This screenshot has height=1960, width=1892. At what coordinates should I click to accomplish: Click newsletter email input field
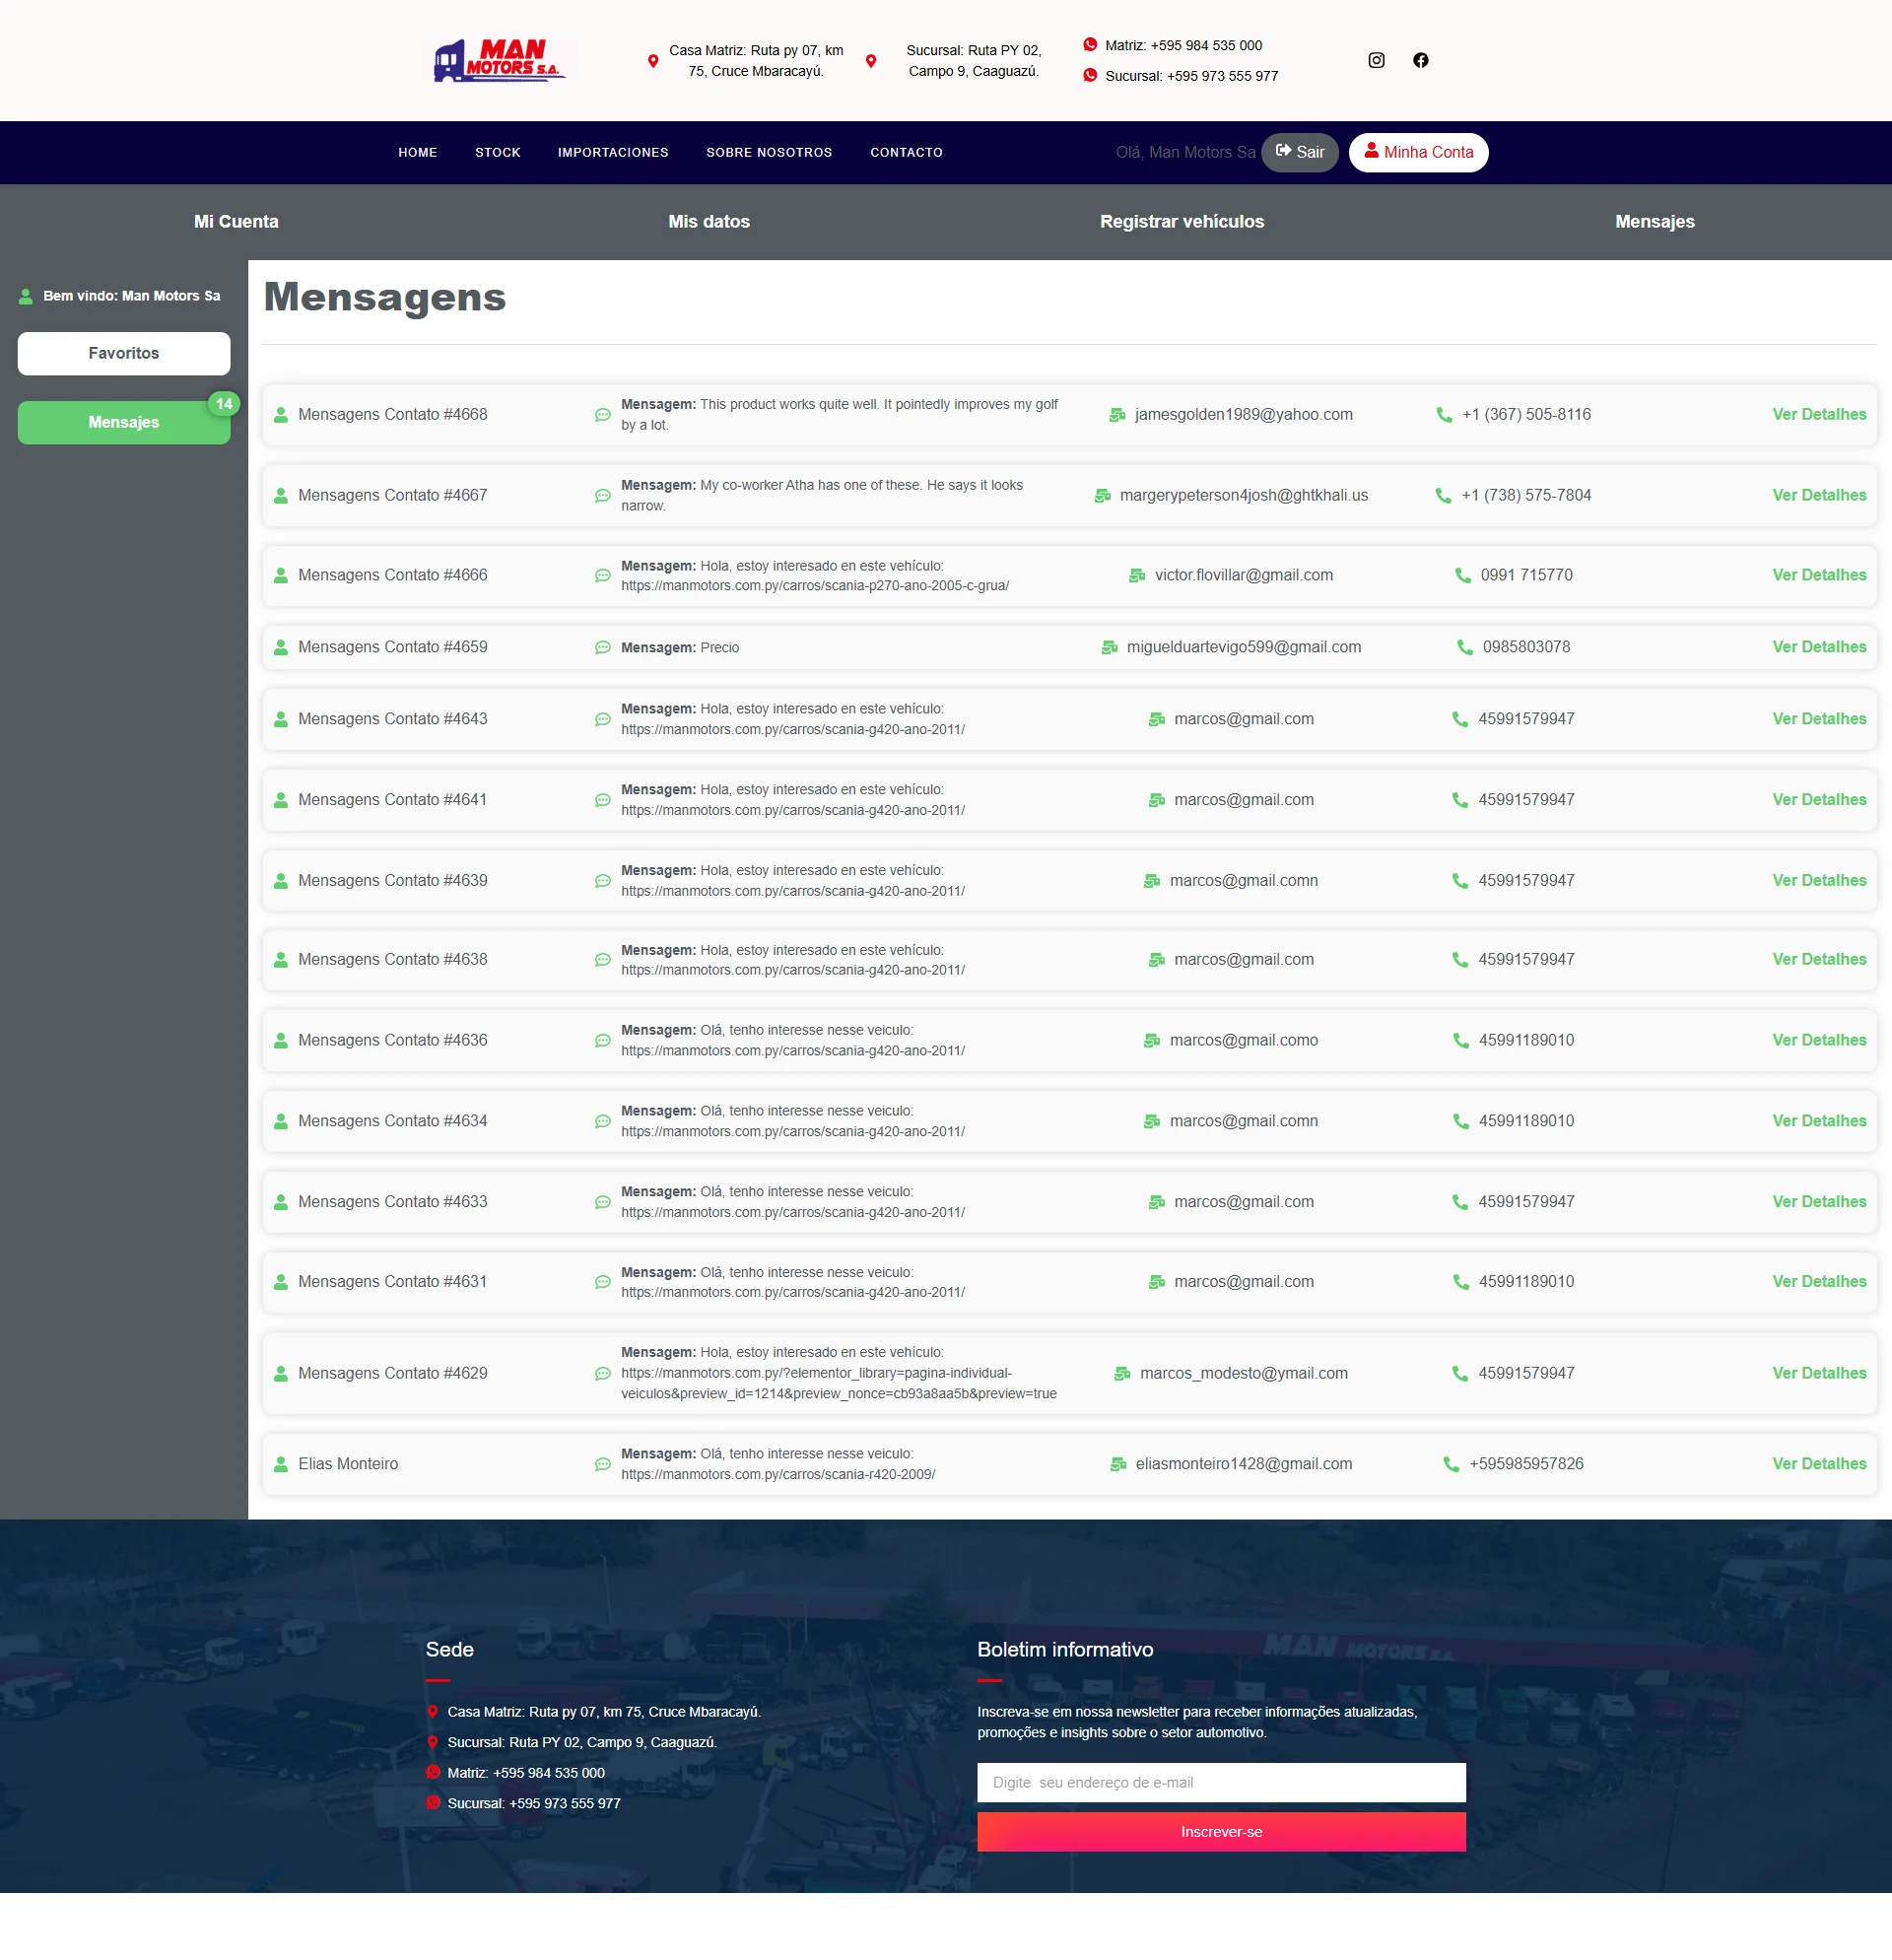coord(1221,1783)
